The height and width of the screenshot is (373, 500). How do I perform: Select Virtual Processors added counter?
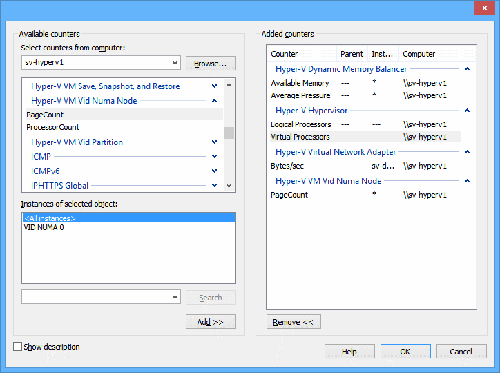pos(365,137)
